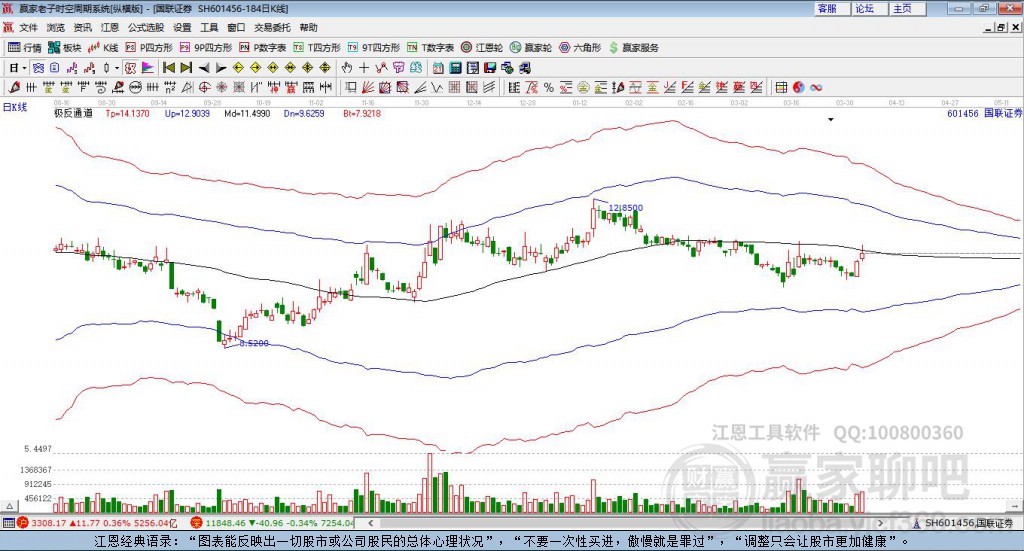Click the colored grid table icon
This screenshot has width=1024, height=551.
pos(781,87)
